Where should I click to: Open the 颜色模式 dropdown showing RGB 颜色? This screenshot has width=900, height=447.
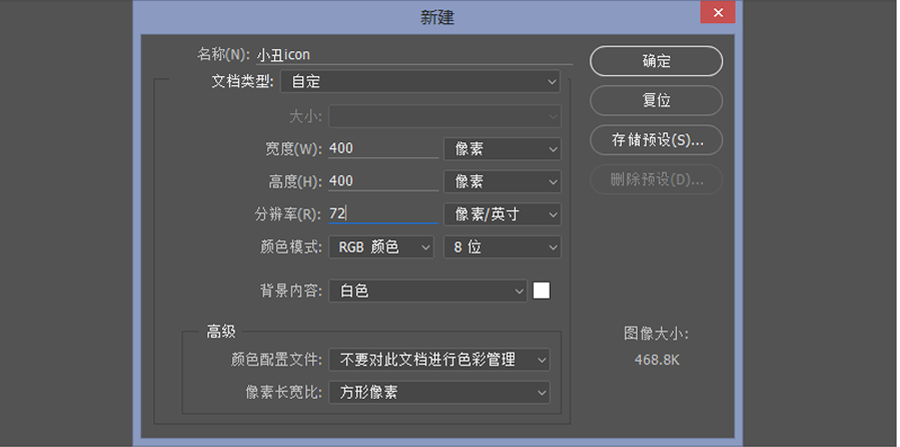coord(381,247)
